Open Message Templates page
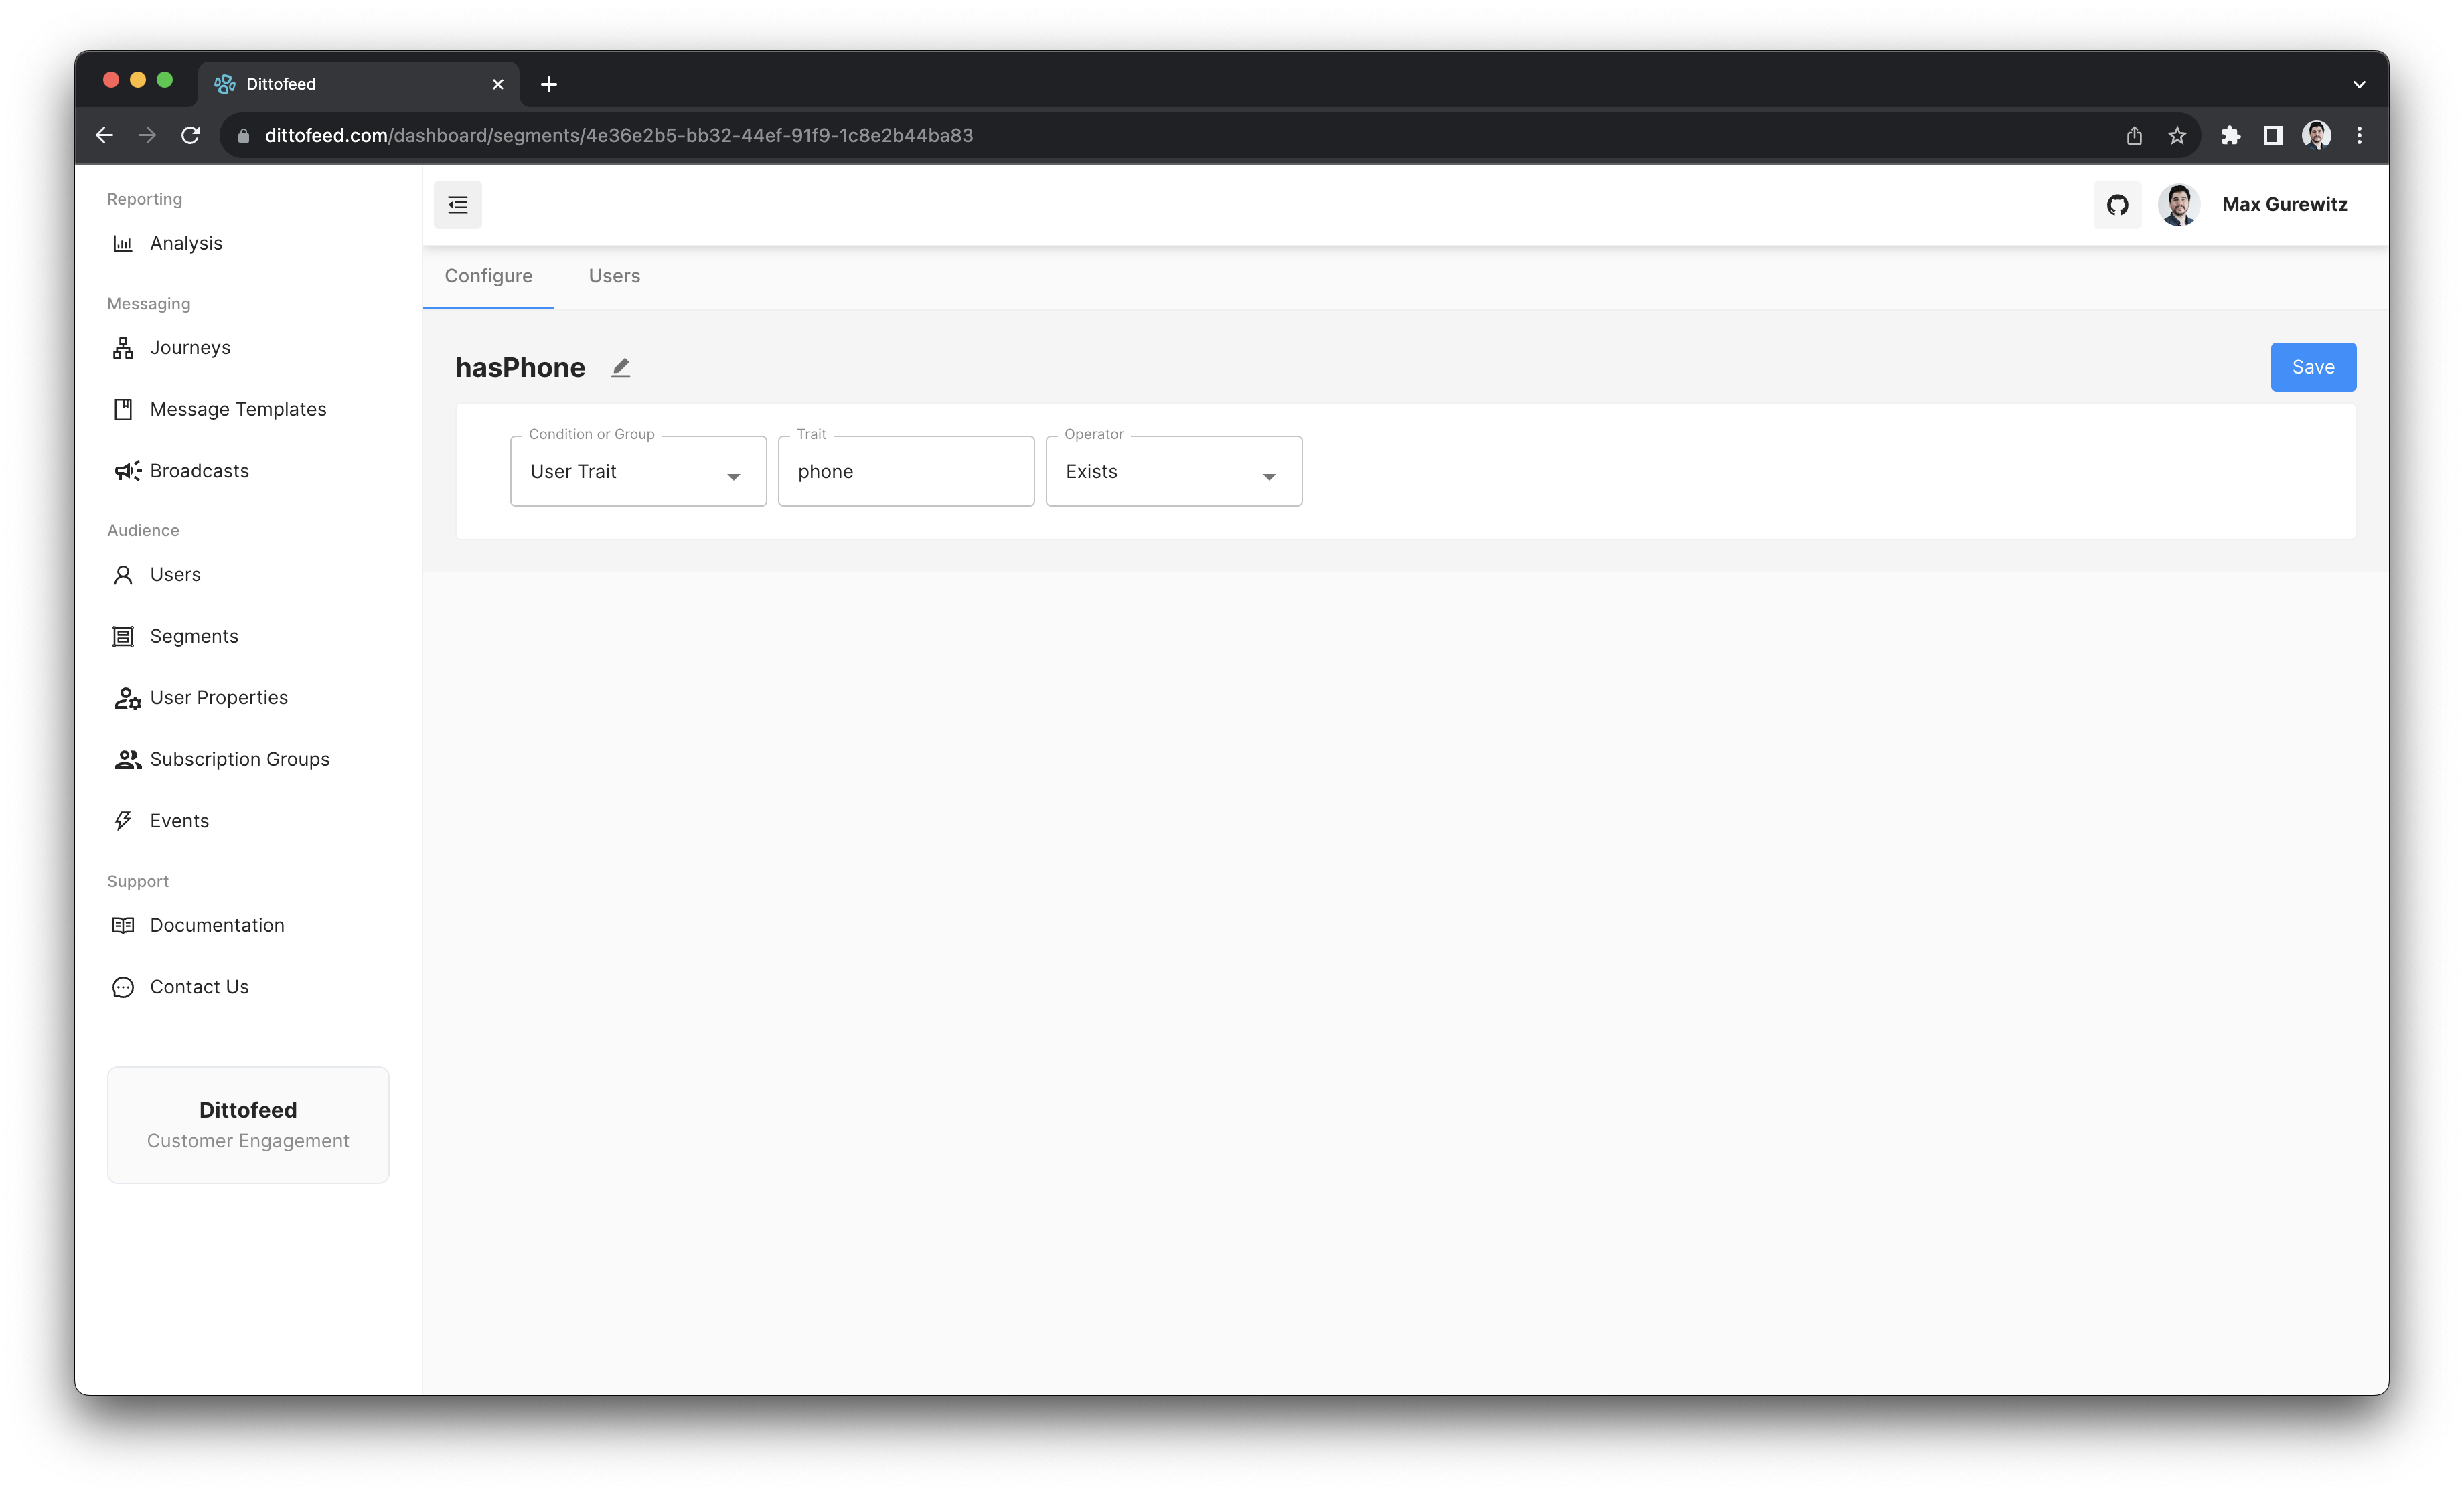The height and width of the screenshot is (1494, 2464). [238, 409]
